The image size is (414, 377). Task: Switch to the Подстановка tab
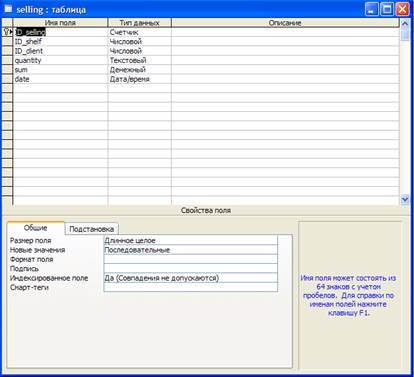(91, 229)
